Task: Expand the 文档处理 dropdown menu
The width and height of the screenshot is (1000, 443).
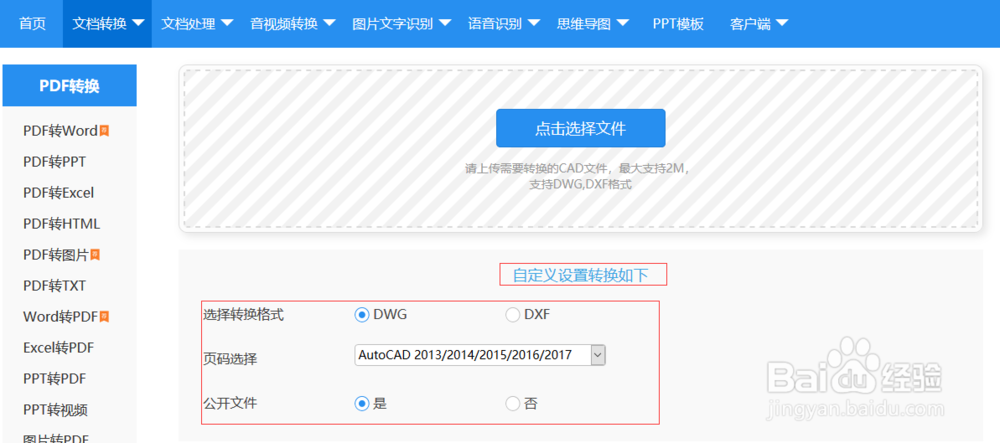Action: click(x=197, y=24)
